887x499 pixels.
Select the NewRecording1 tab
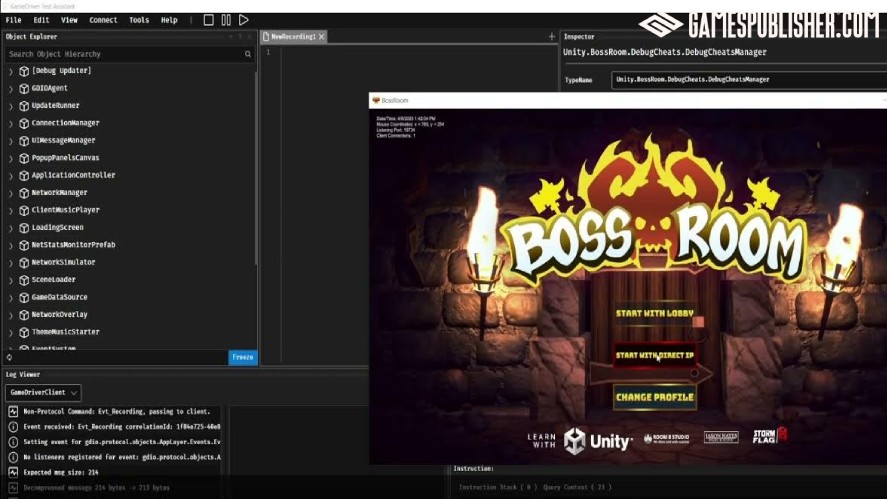point(293,37)
